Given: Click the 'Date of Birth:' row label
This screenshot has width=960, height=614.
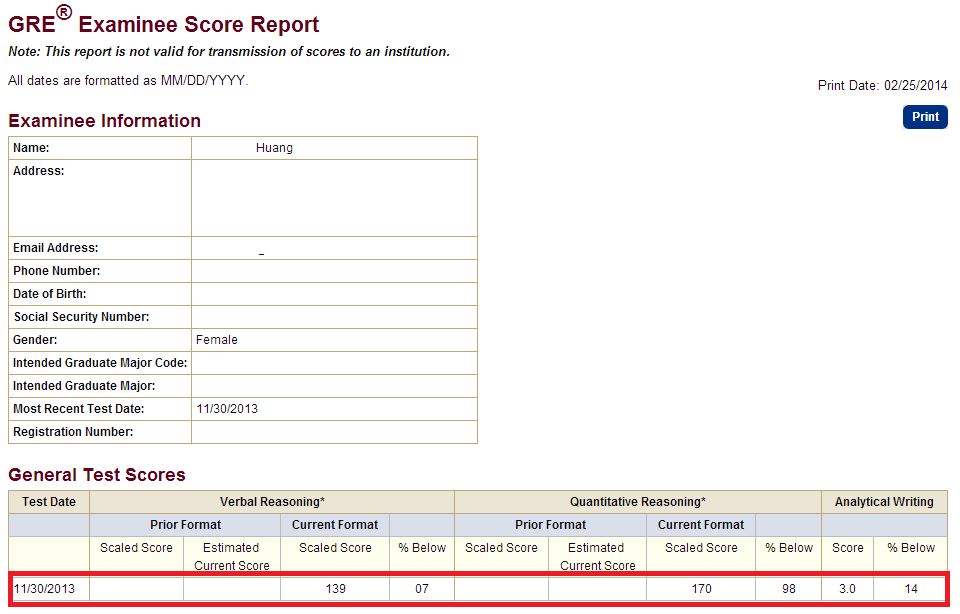Looking at the screenshot, I should tap(50, 294).
